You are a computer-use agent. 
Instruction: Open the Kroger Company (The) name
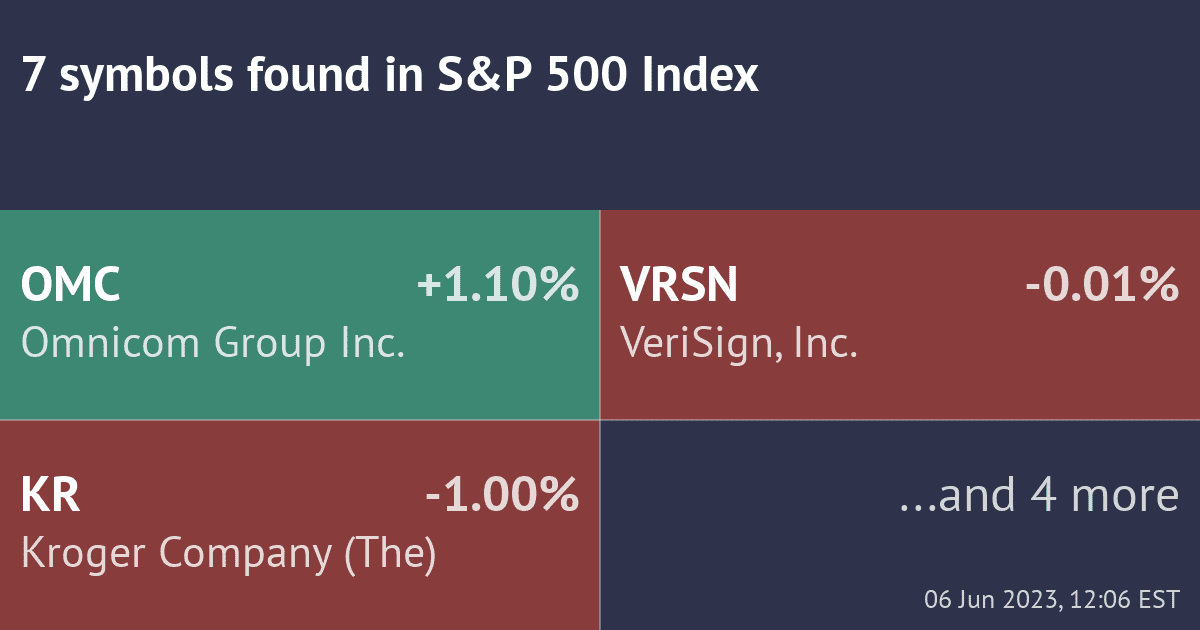(228, 555)
